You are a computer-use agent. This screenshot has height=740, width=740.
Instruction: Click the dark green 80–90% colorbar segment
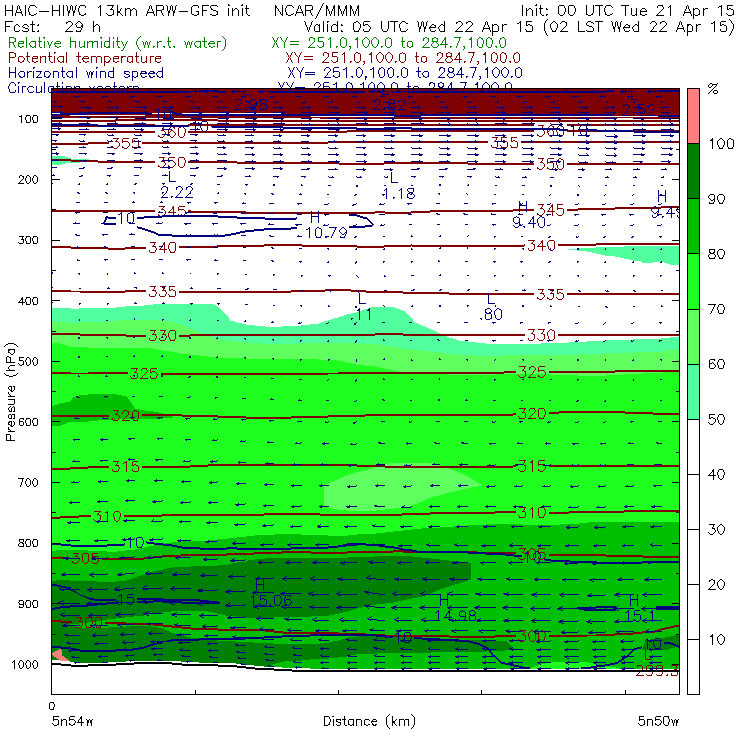coord(693,226)
